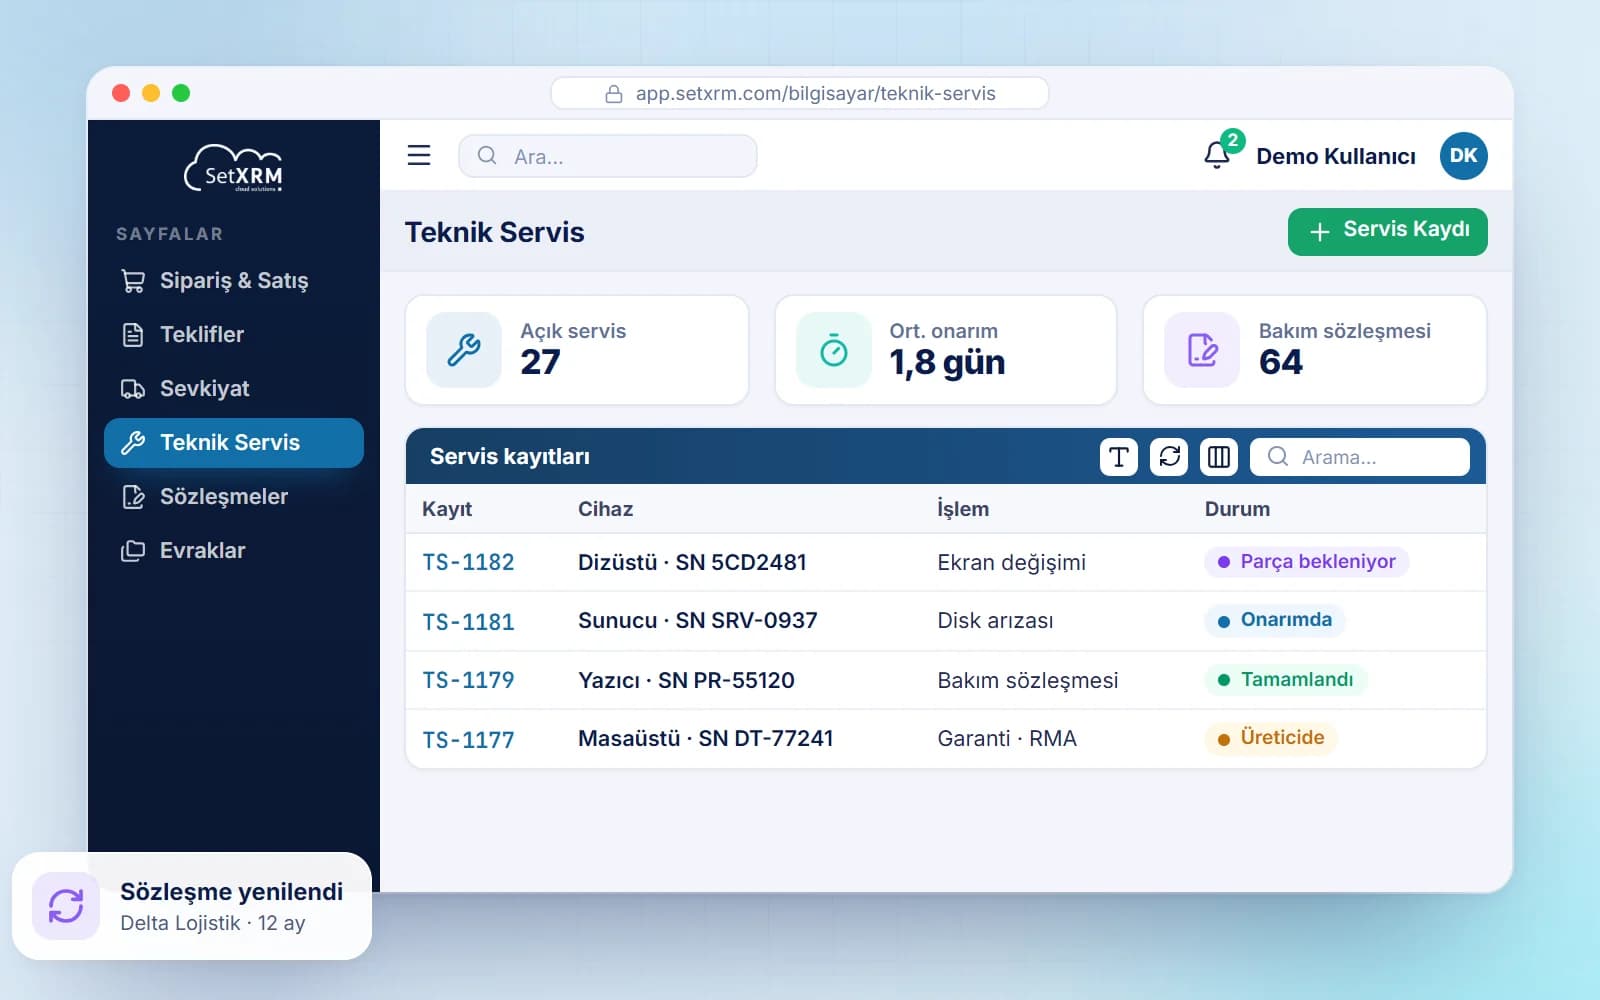
Task: Click the Demo Kullanıcı user name
Action: tap(1336, 156)
